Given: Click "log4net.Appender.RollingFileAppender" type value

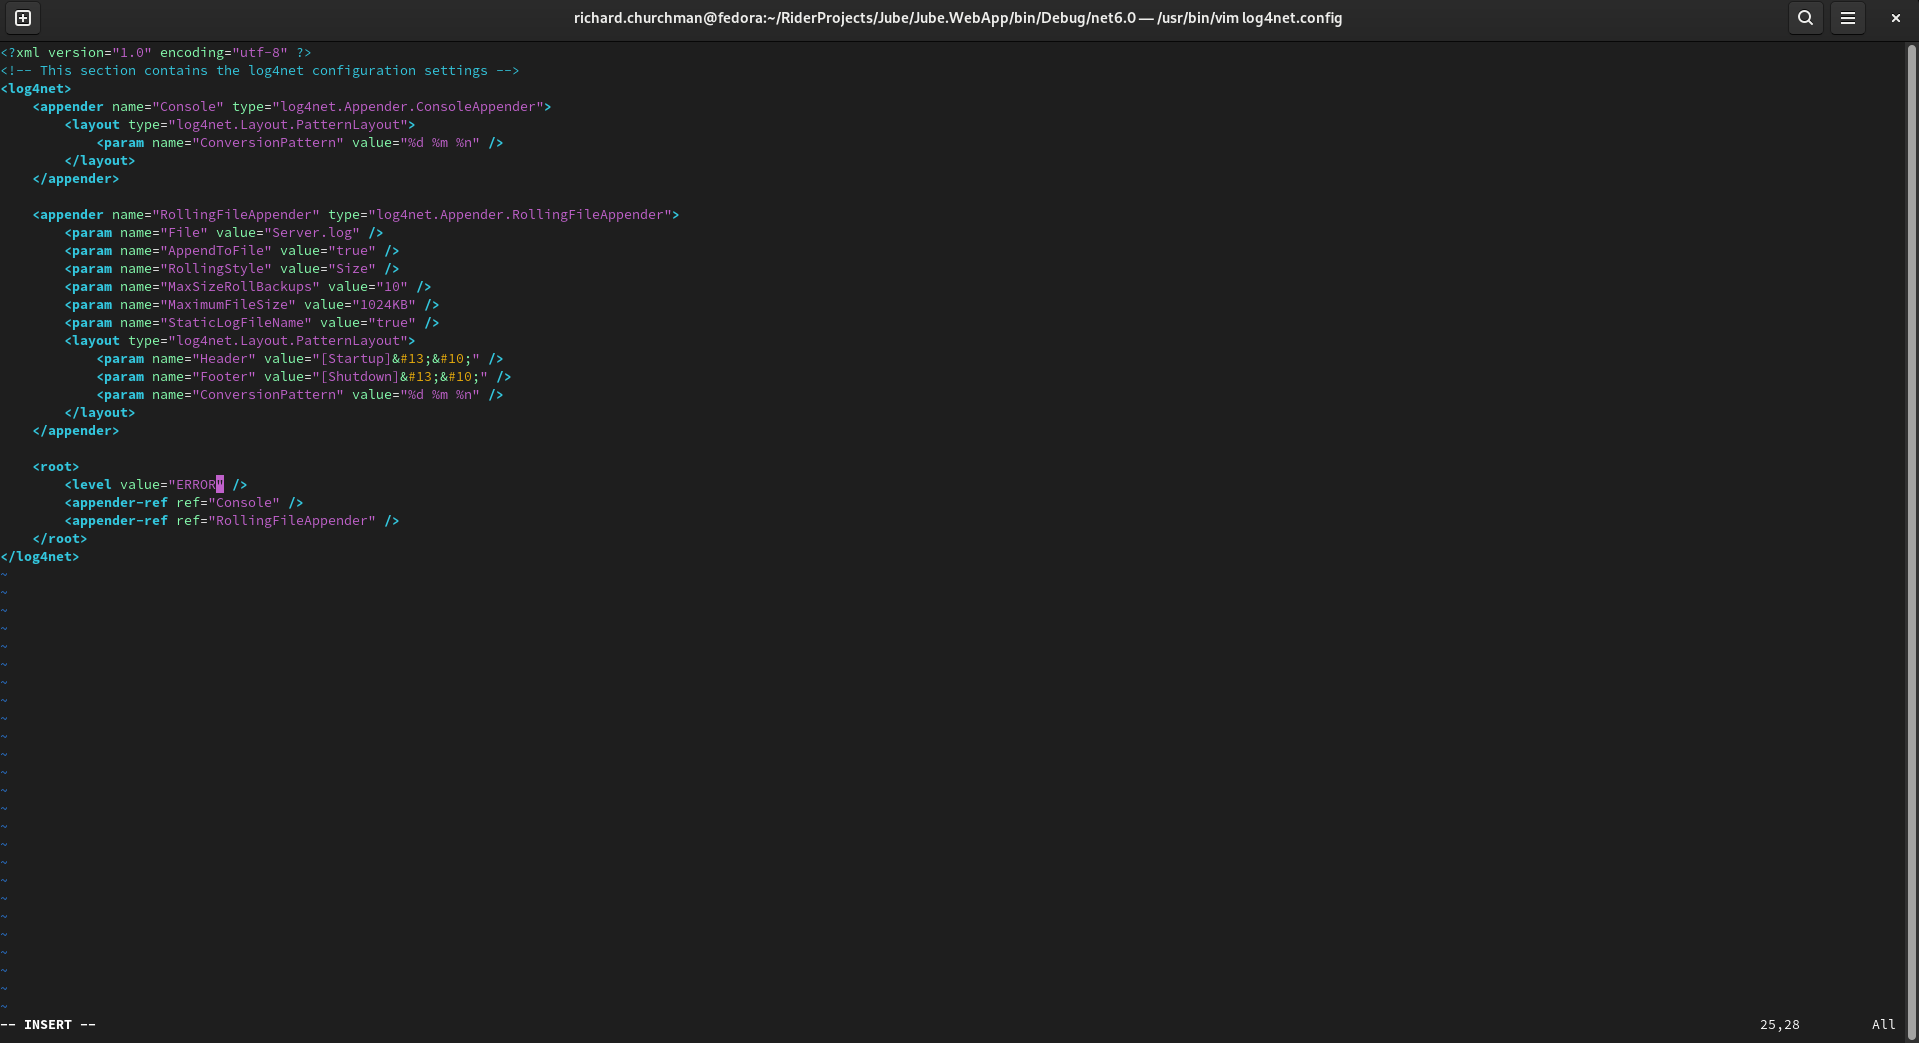Looking at the screenshot, I should [x=520, y=214].
